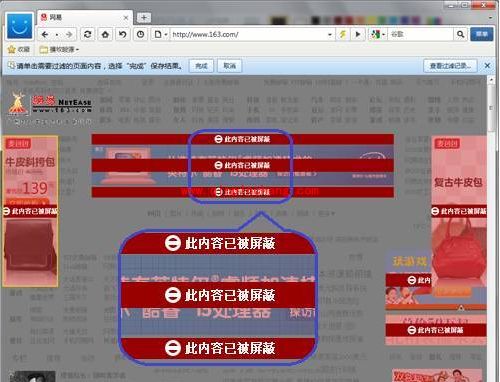Click blocked label in lower right sidebar ad
Image resolution: width=500 pixels, height=382 pixels.
pyautogui.click(x=435, y=330)
